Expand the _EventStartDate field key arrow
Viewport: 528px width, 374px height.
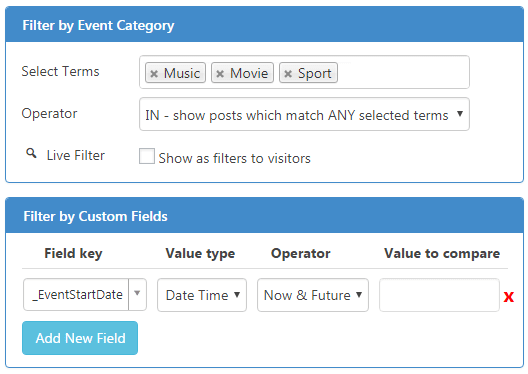tap(137, 294)
